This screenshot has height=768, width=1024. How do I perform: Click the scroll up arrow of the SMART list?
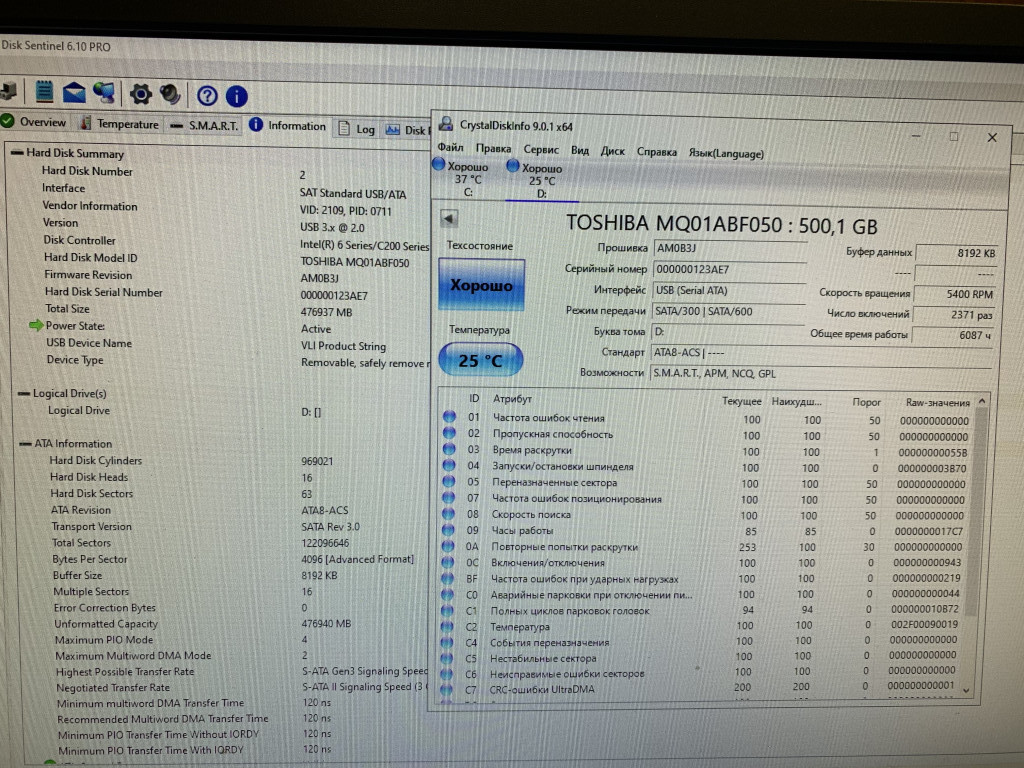point(982,400)
